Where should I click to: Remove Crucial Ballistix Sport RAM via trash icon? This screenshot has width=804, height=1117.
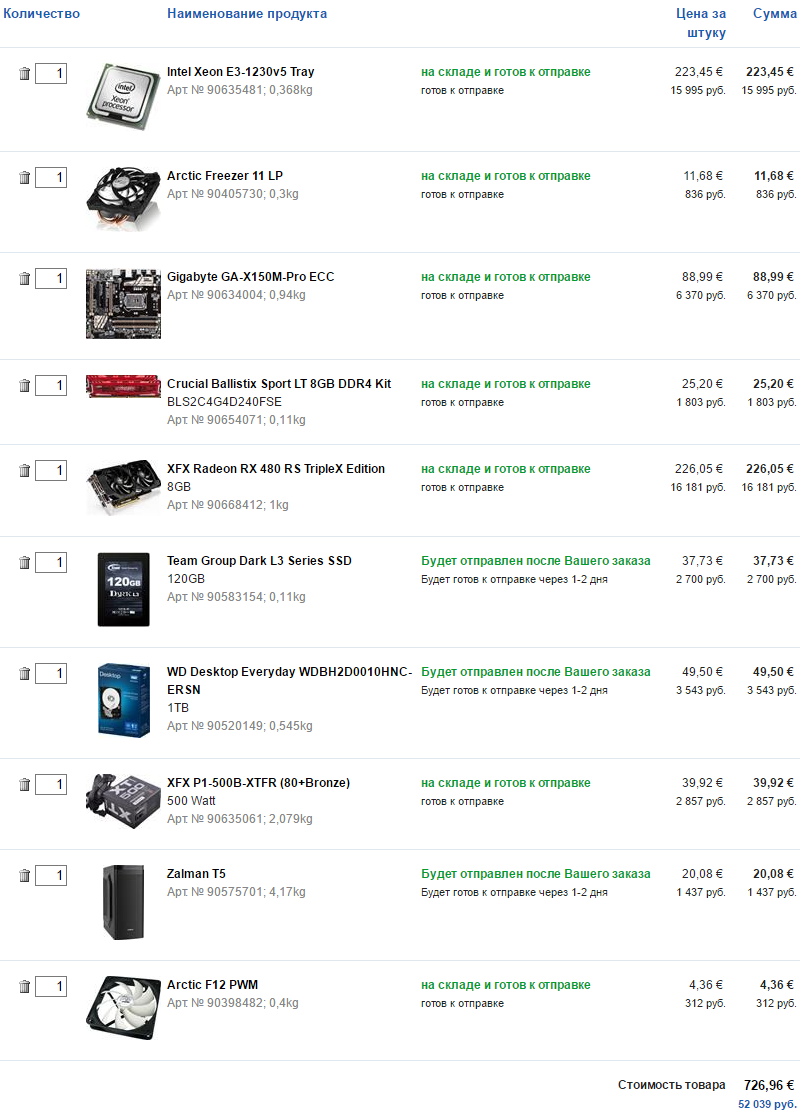pyautogui.click(x=25, y=386)
